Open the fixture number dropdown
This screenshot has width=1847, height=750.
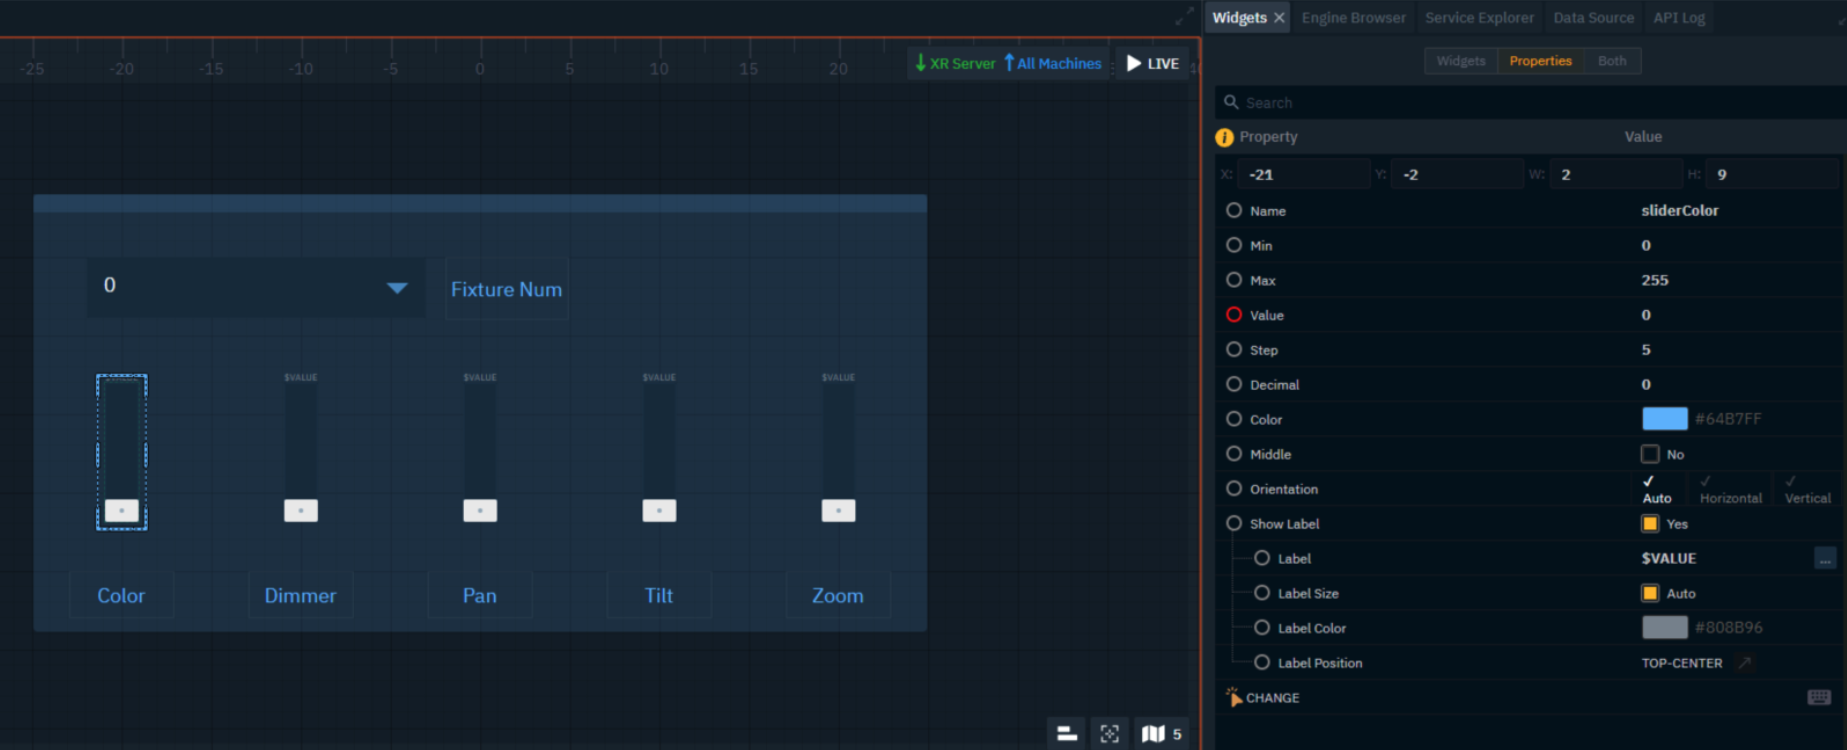tap(397, 288)
